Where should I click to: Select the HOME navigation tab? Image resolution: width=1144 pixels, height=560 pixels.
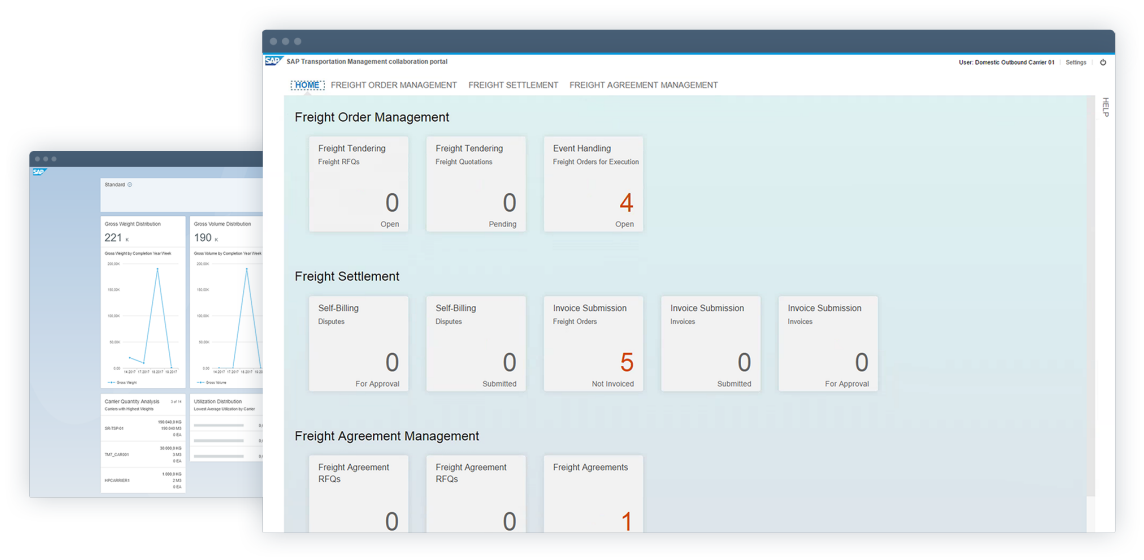307,85
